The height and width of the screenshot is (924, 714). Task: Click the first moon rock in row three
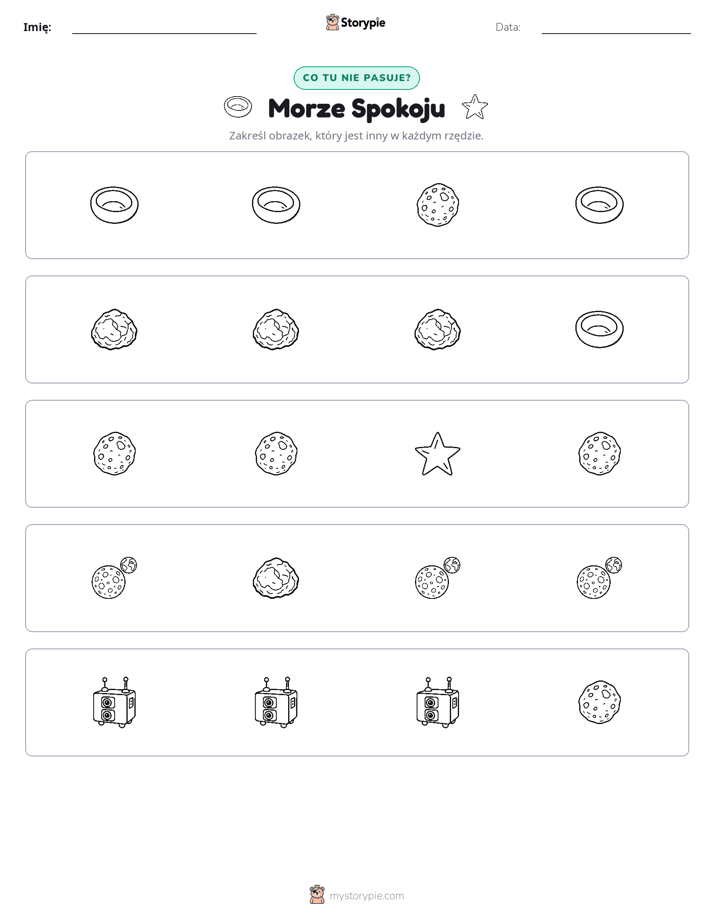(114, 454)
